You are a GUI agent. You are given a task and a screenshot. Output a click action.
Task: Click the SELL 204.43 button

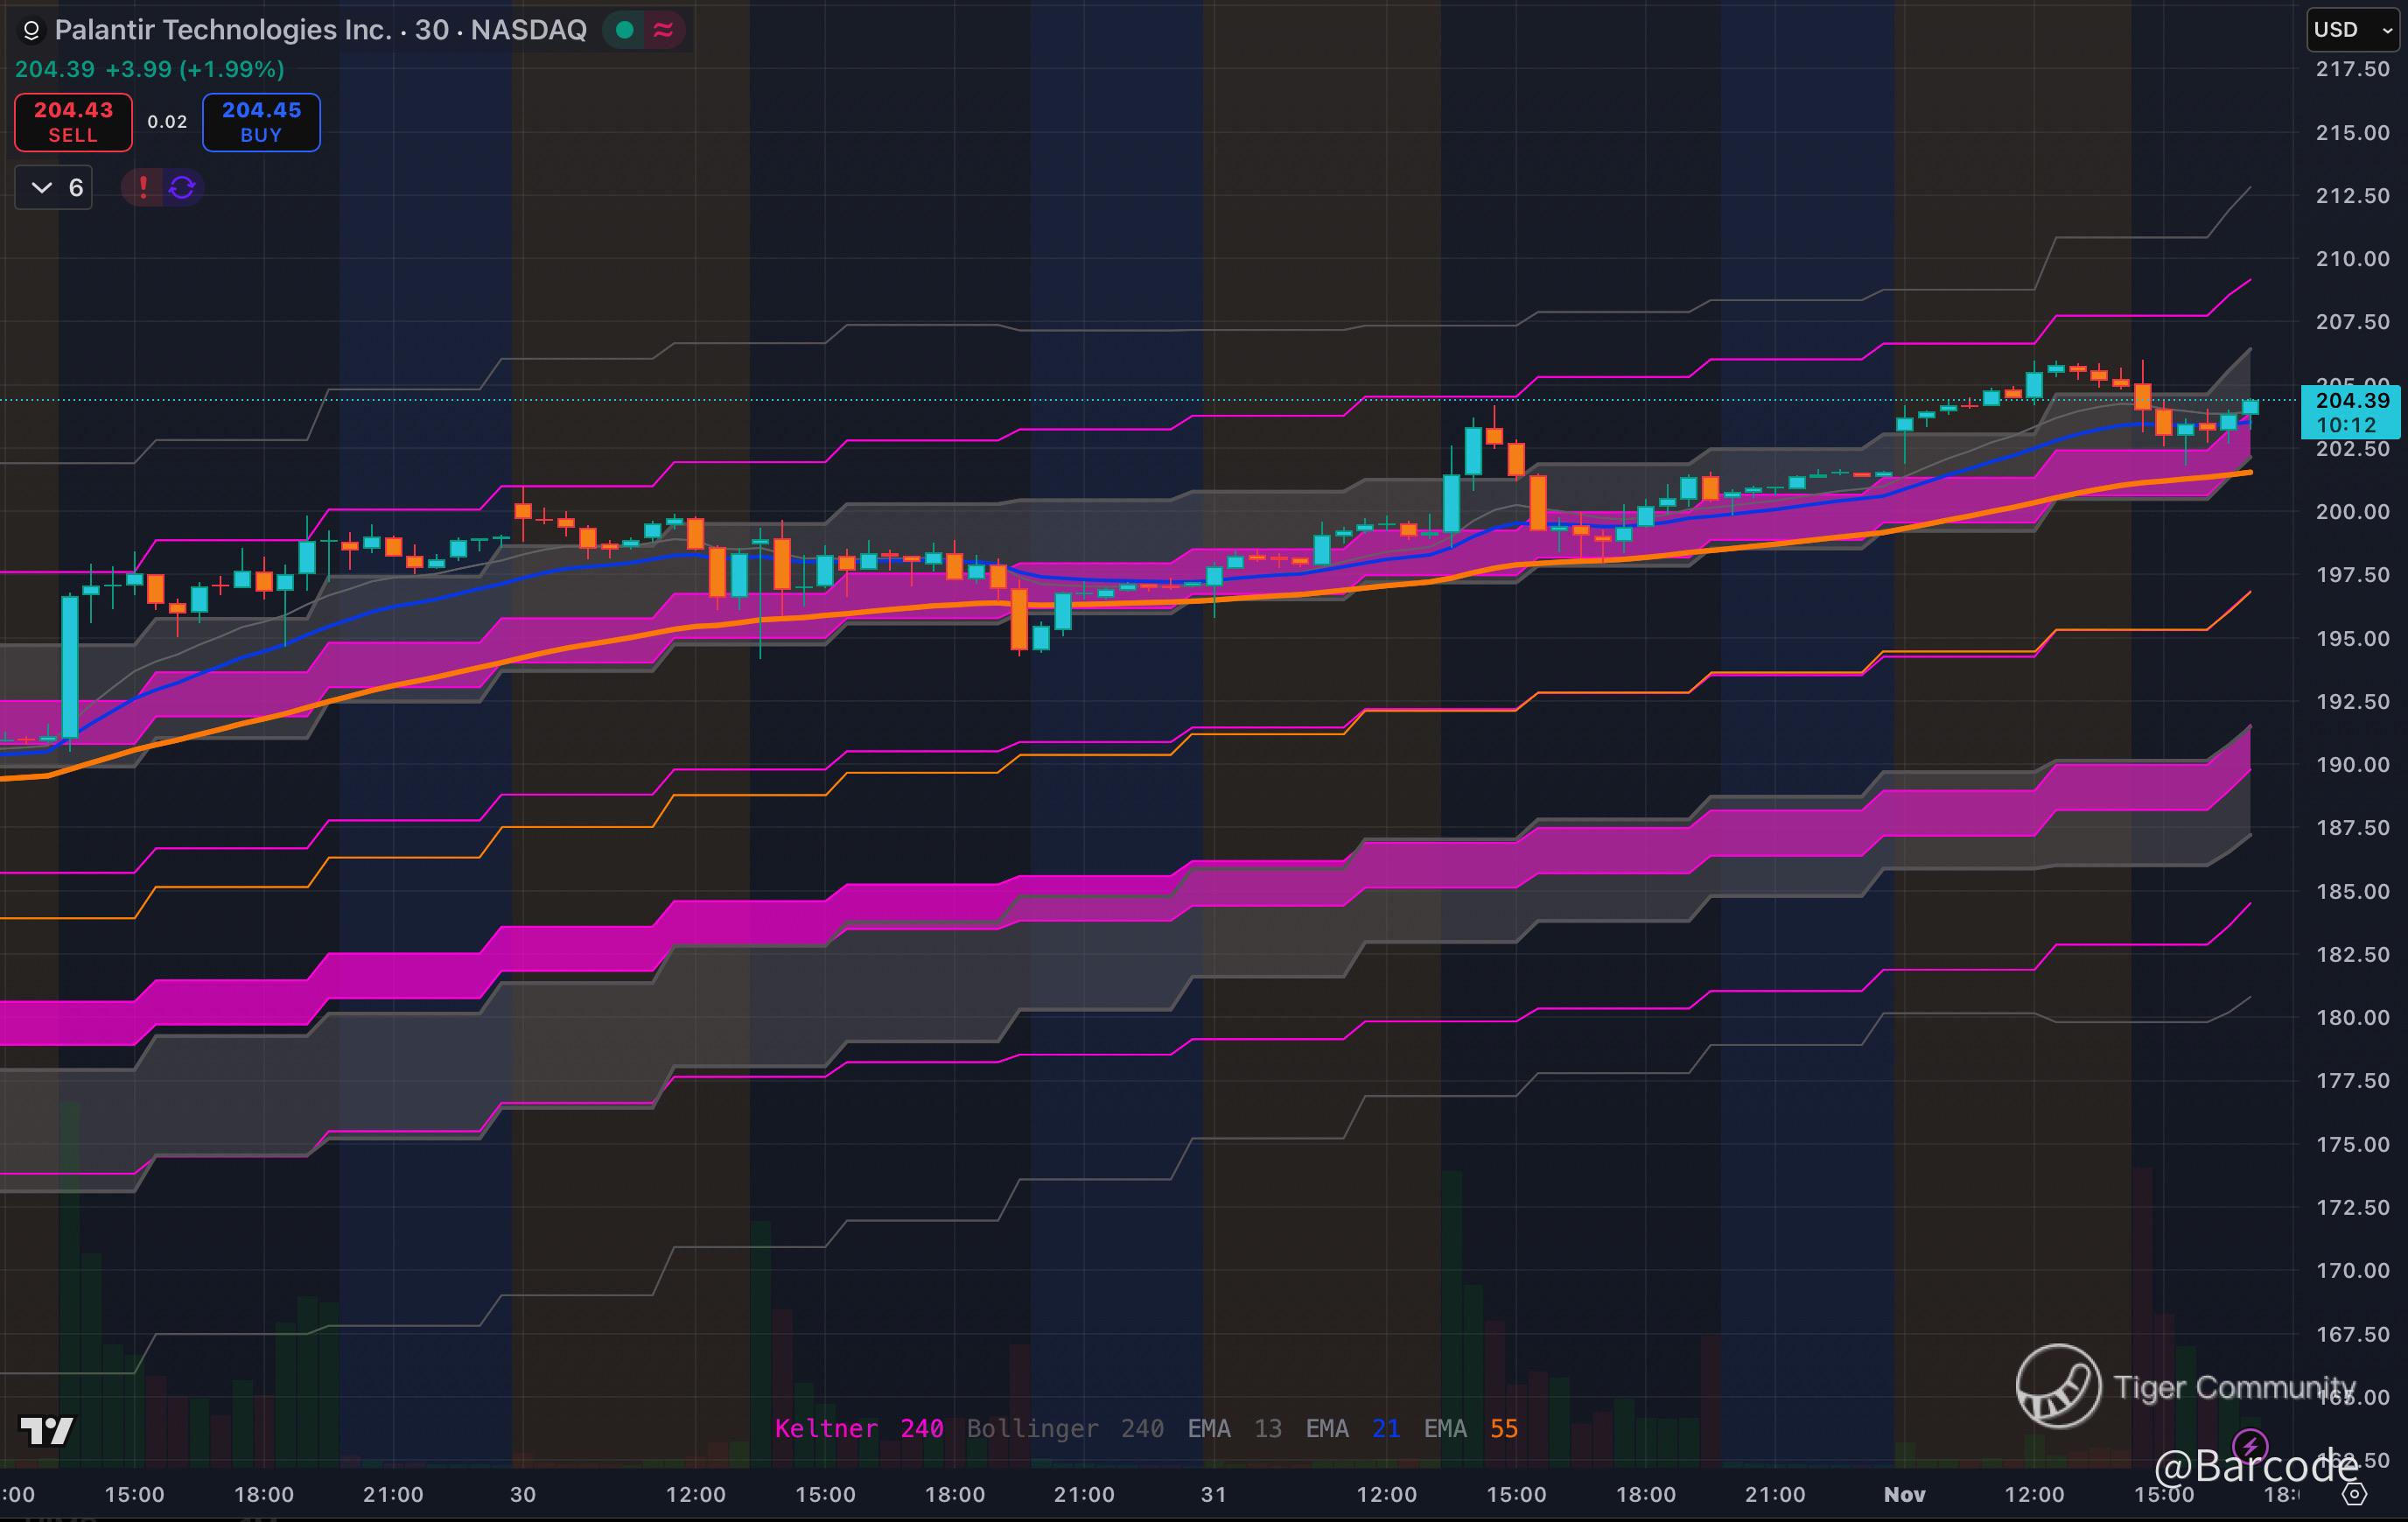pos(73,122)
